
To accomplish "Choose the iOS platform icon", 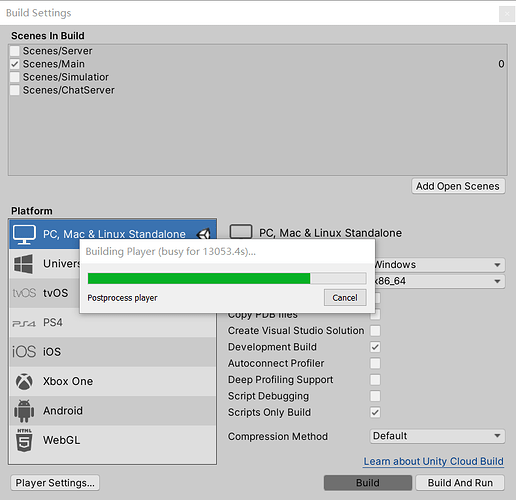I will point(24,352).
